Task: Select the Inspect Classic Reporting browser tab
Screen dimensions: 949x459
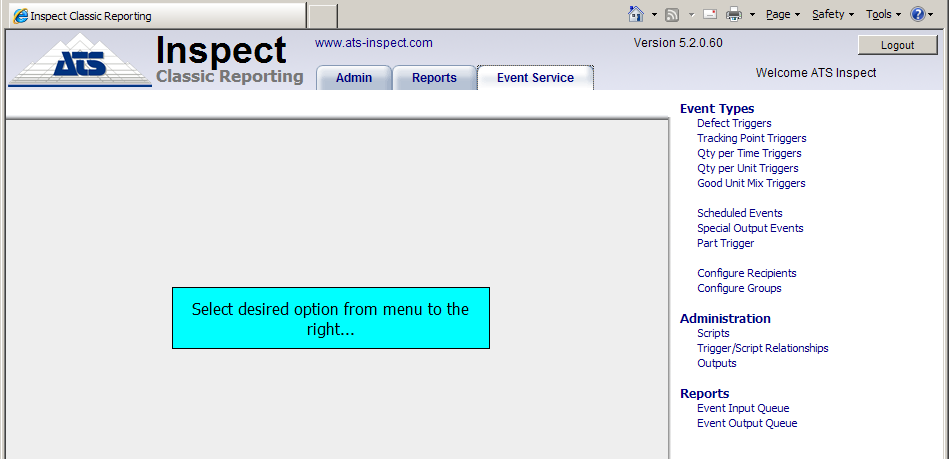Action: coord(159,16)
